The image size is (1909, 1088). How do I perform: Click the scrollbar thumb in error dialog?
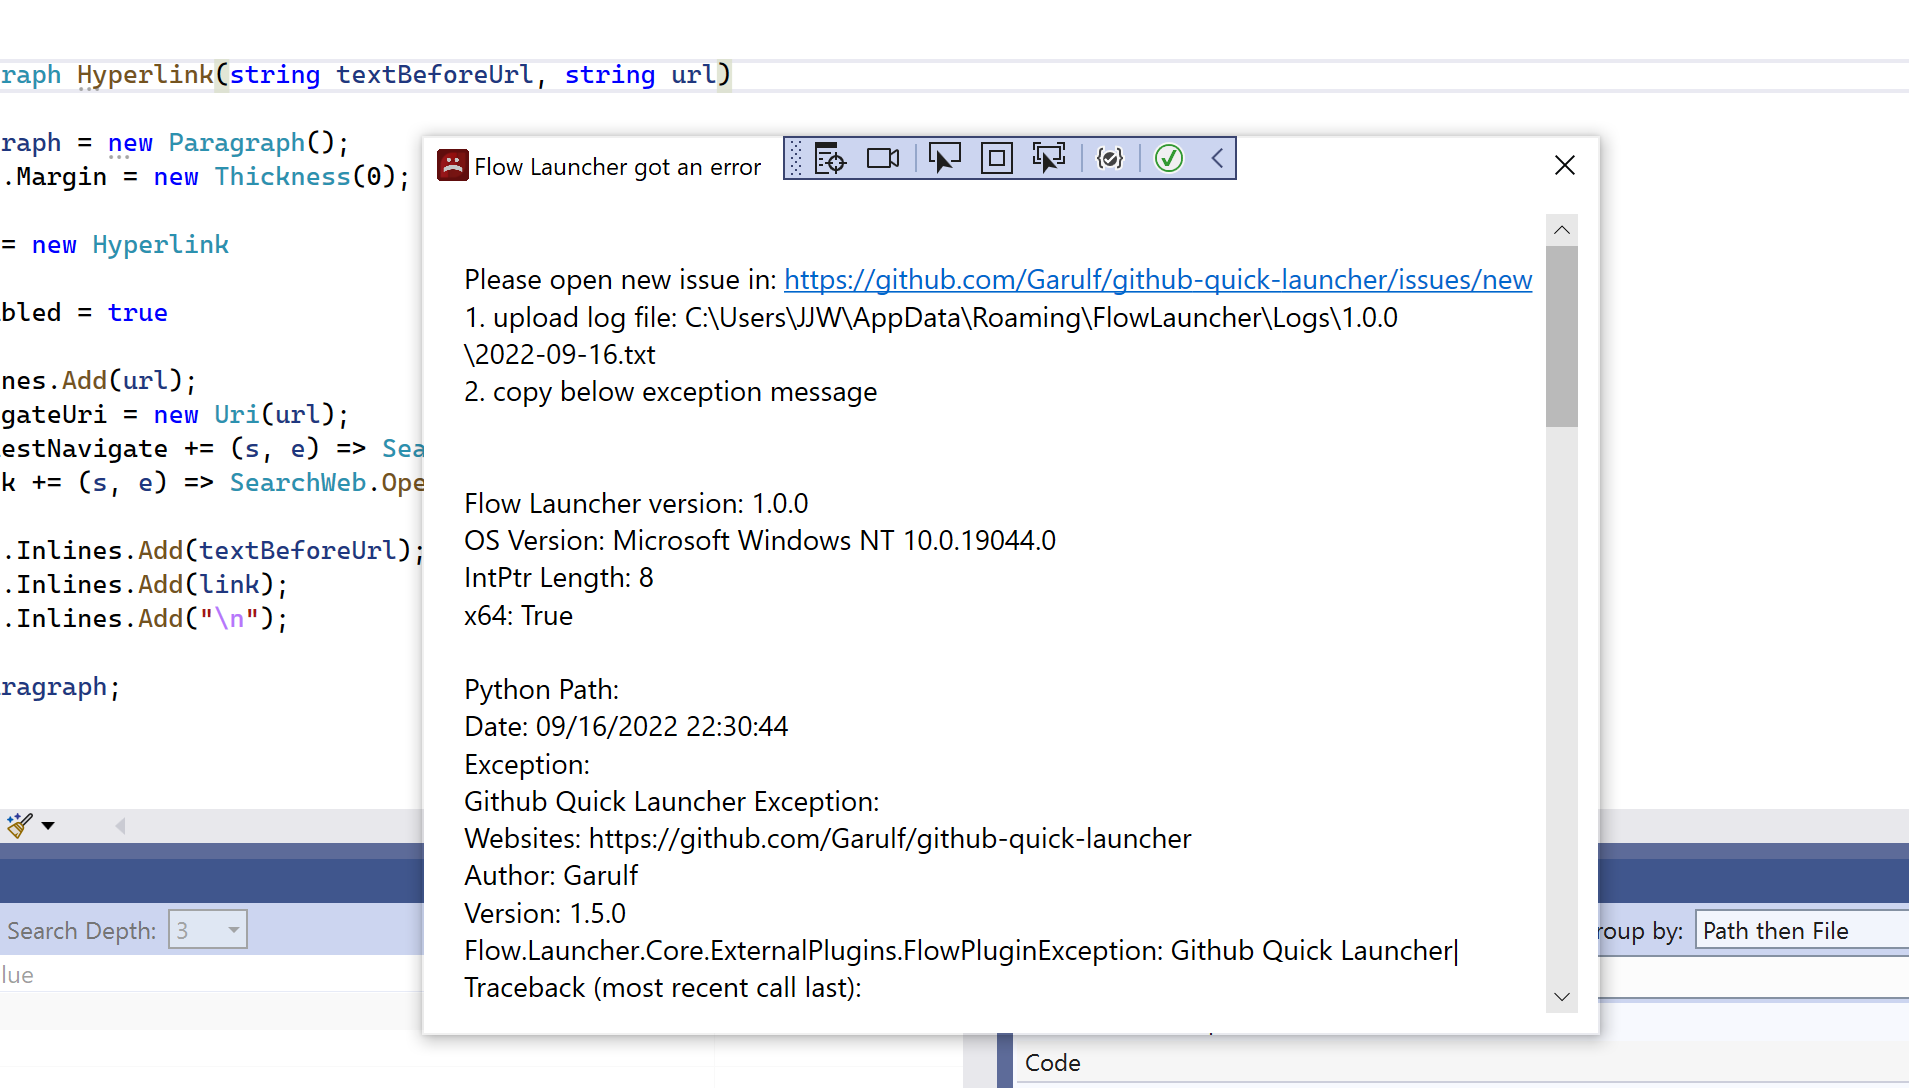(1562, 337)
